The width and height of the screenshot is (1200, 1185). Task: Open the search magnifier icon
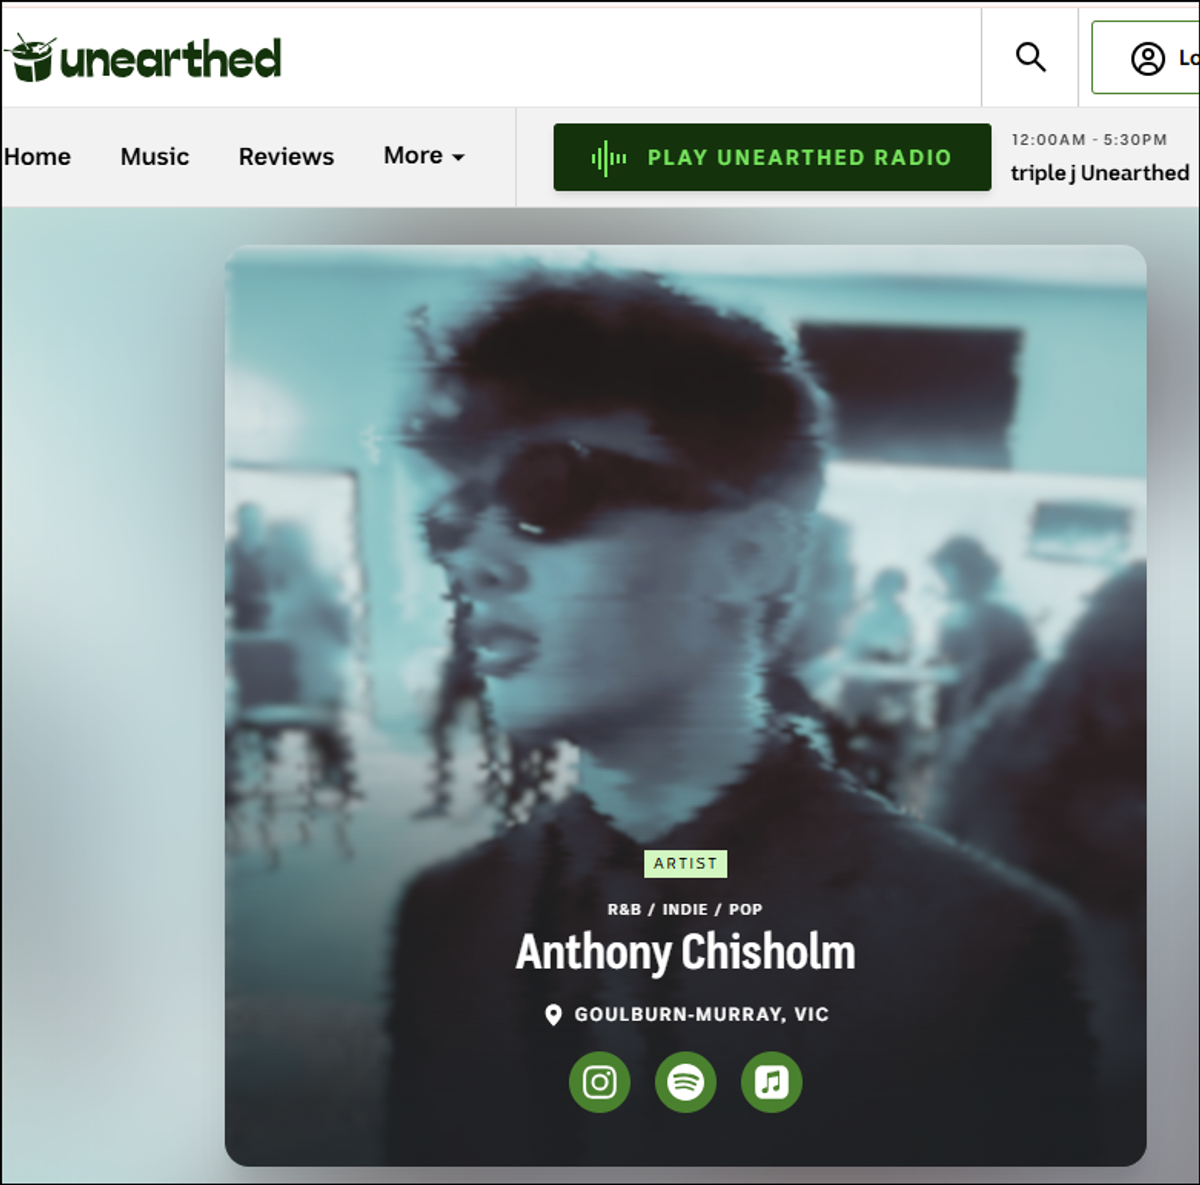1030,57
